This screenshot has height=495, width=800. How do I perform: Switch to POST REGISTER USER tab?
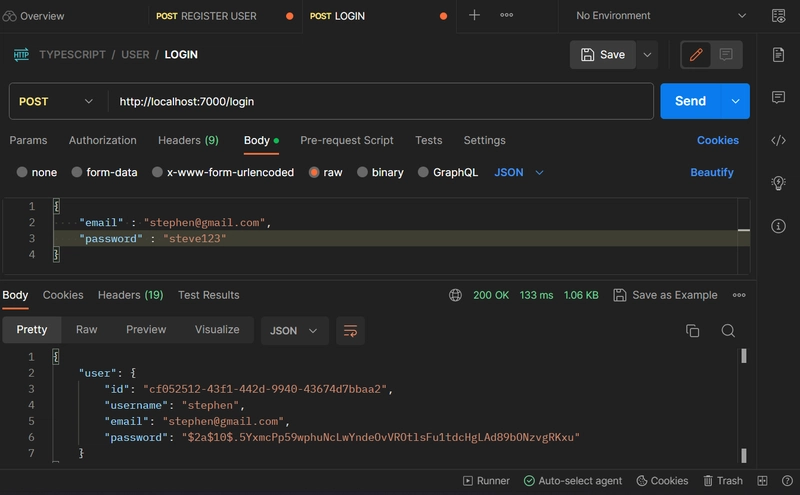[206, 16]
